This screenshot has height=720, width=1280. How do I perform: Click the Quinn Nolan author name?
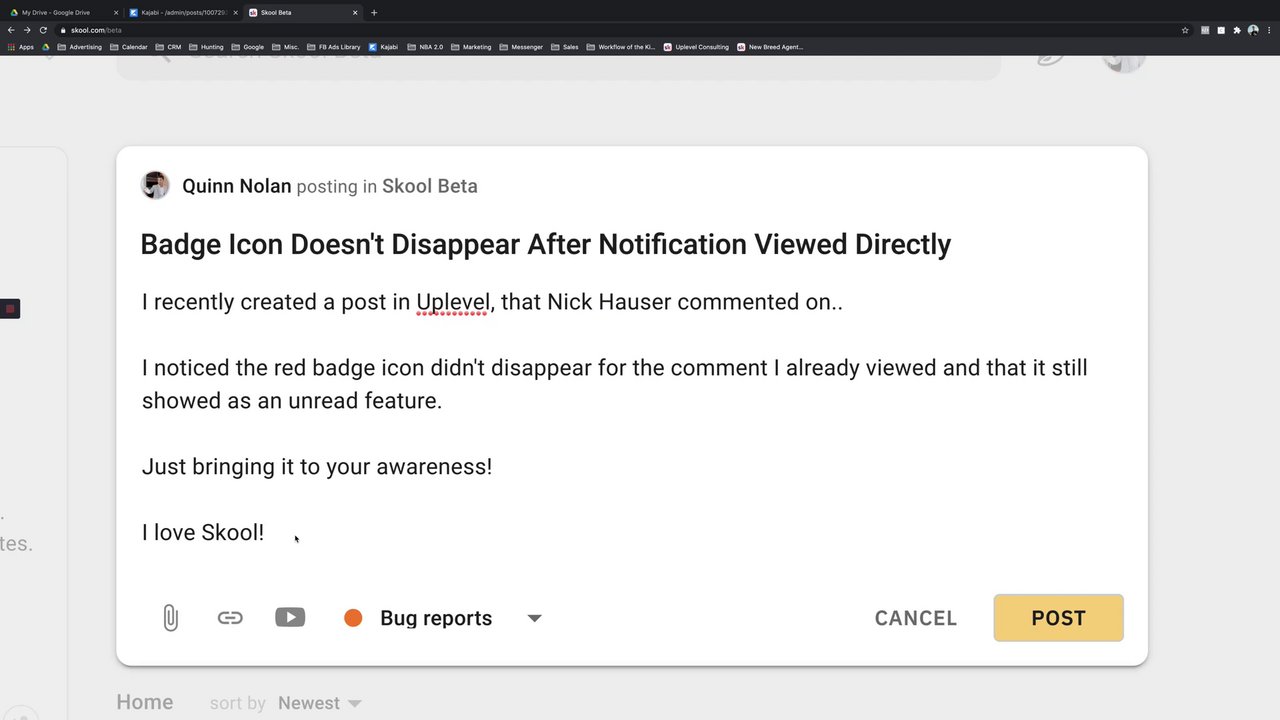pyautogui.click(x=237, y=186)
